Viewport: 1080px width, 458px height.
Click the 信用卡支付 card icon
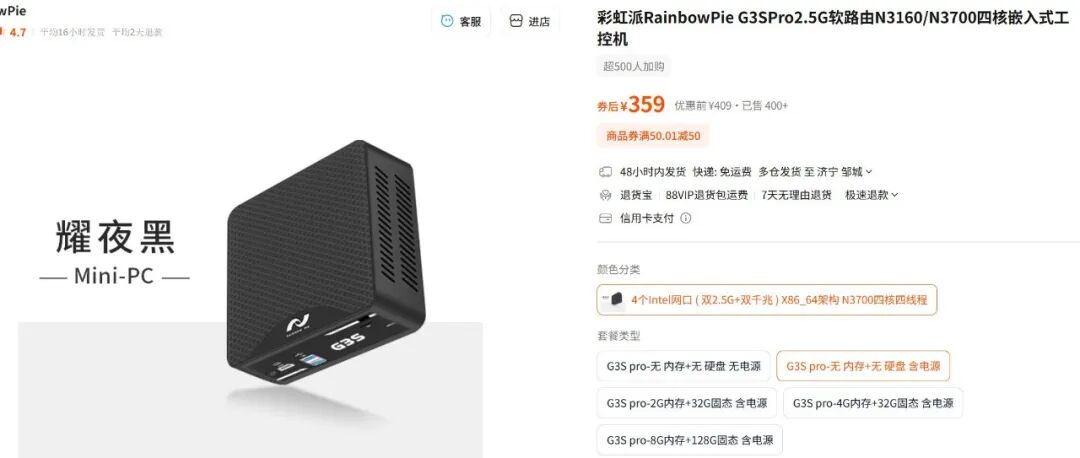605,218
